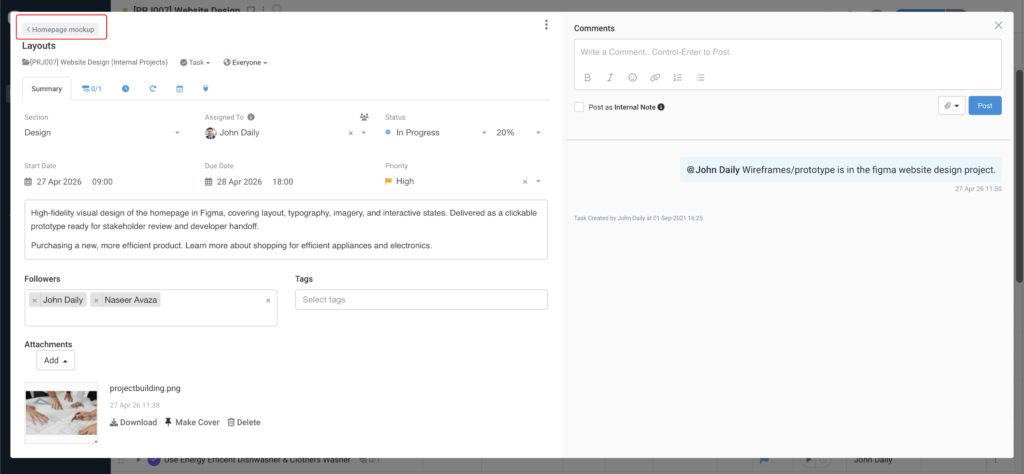Viewport: 1024px width, 474px height.
Task: Expand the Section dropdown showing Design
Action: coord(177,132)
